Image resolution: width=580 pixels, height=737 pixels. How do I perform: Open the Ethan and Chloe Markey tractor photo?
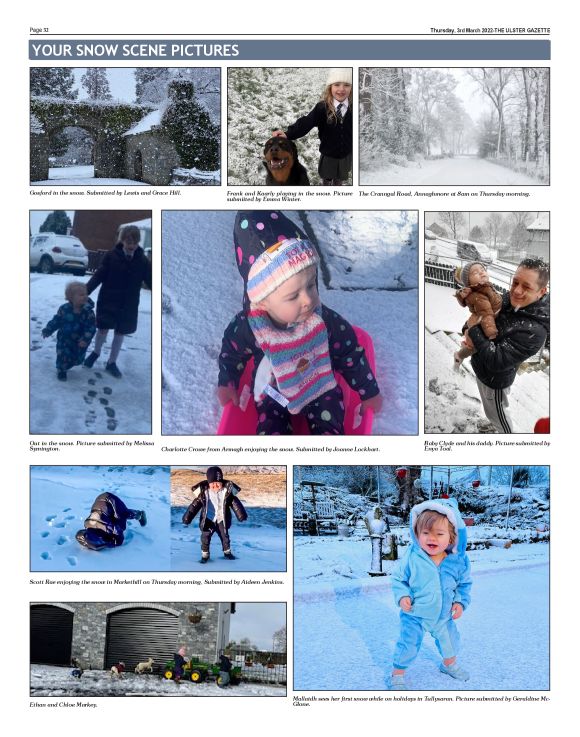[158, 649]
